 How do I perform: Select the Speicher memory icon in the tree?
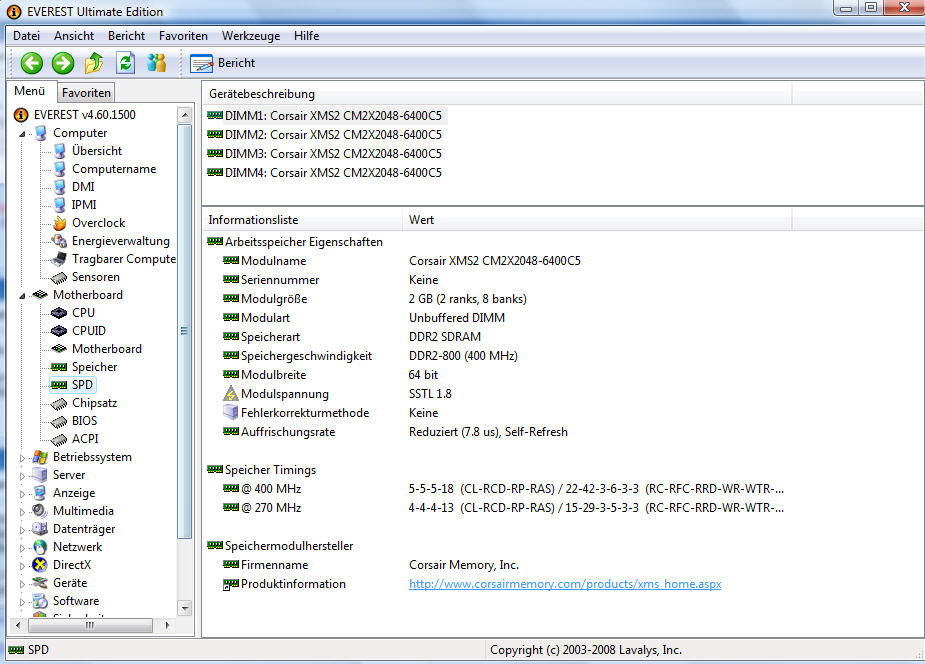coord(59,367)
